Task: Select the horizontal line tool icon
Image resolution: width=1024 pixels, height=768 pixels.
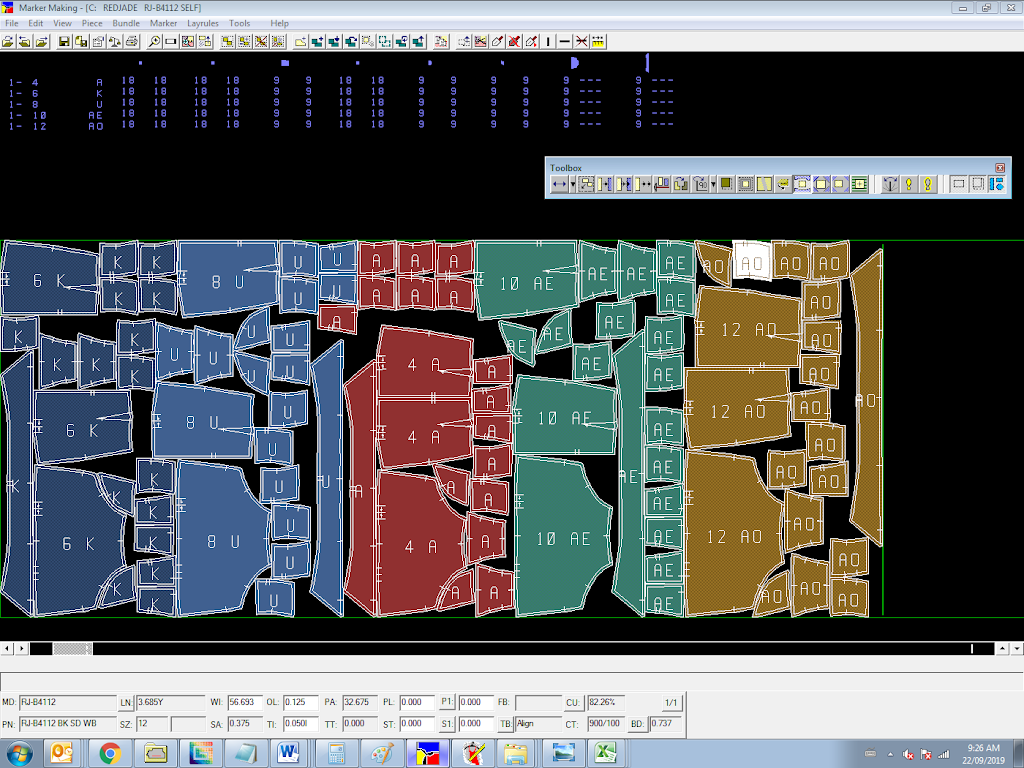Action: click(565, 42)
